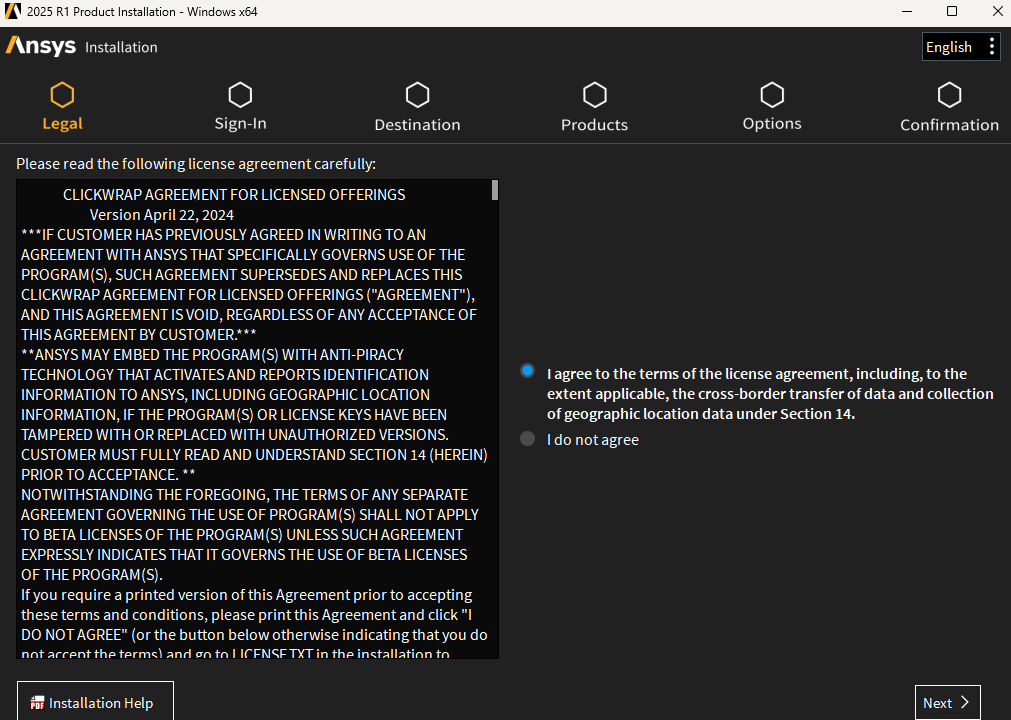Click the Please read license agreement prompt
This screenshot has width=1011, height=720.
[196, 164]
